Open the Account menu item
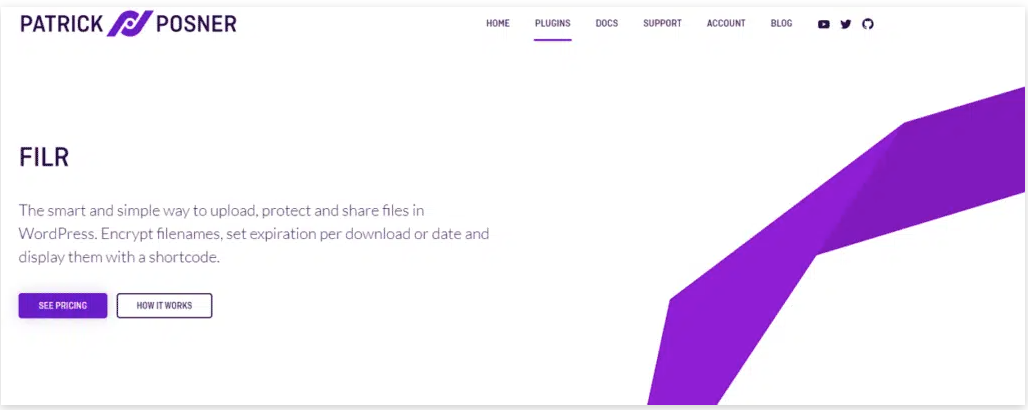The width and height of the screenshot is (1028, 410). pos(726,24)
